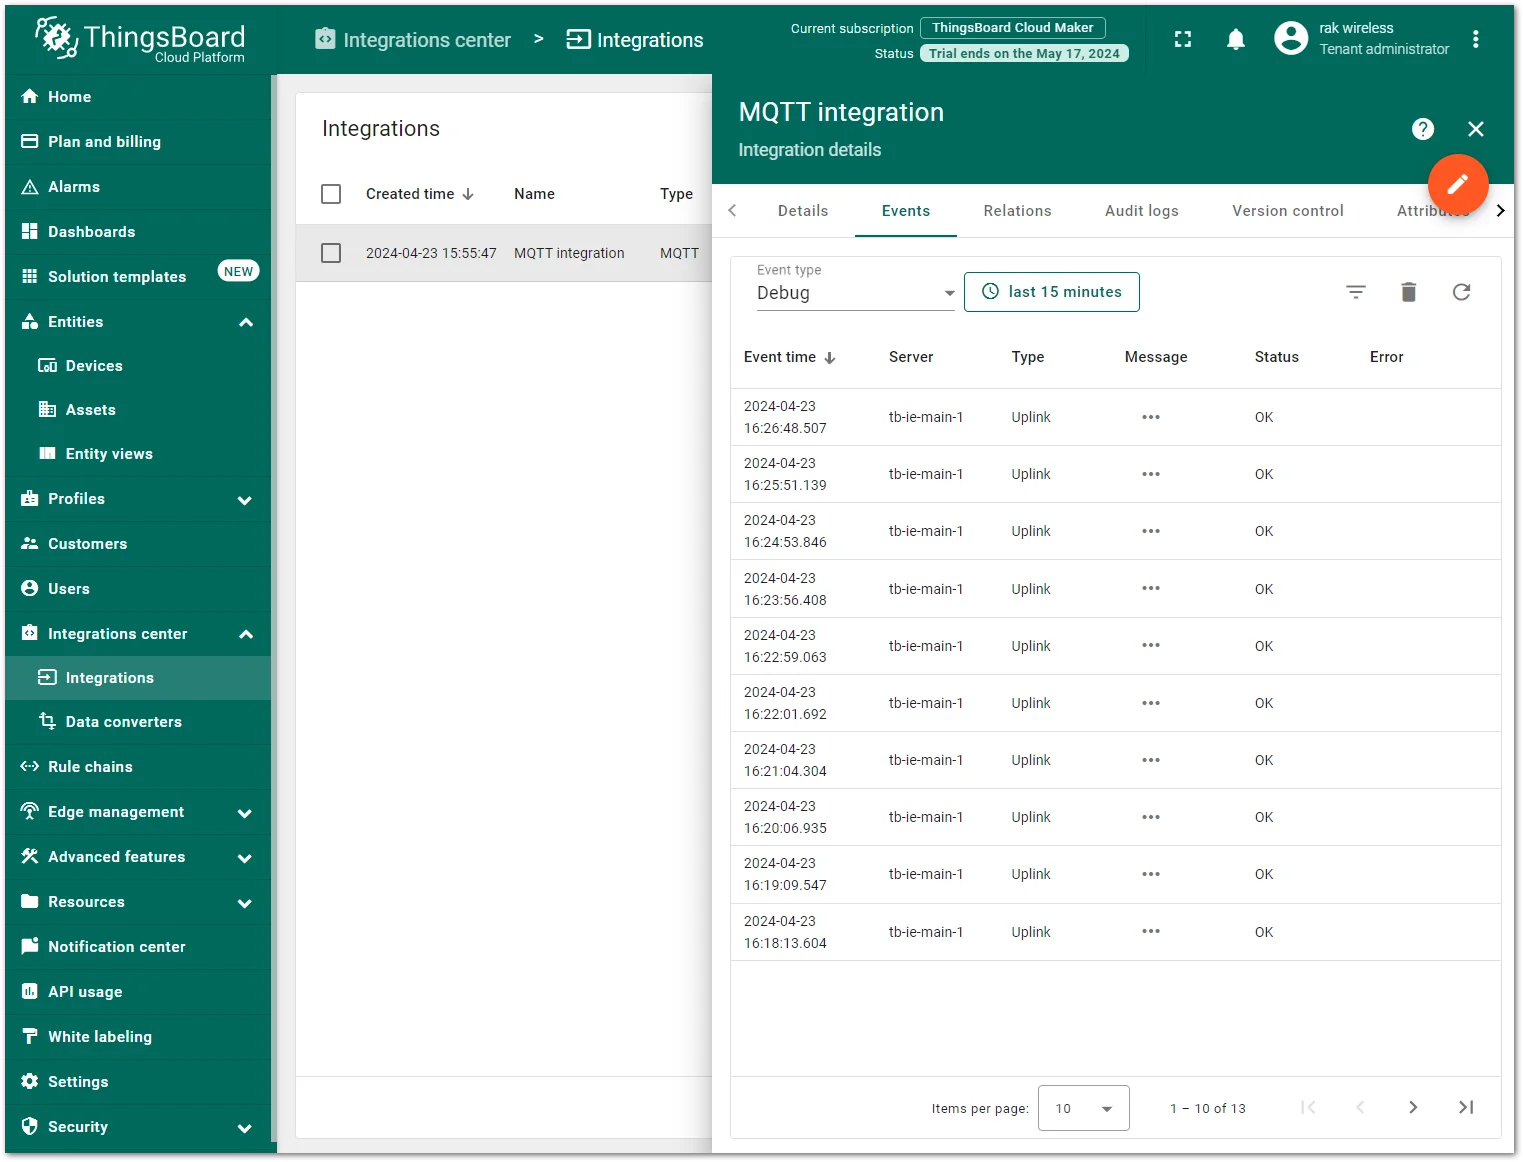1523x1162 pixels.
Task: Expand the Edge management section
Action: coord(245,813)
